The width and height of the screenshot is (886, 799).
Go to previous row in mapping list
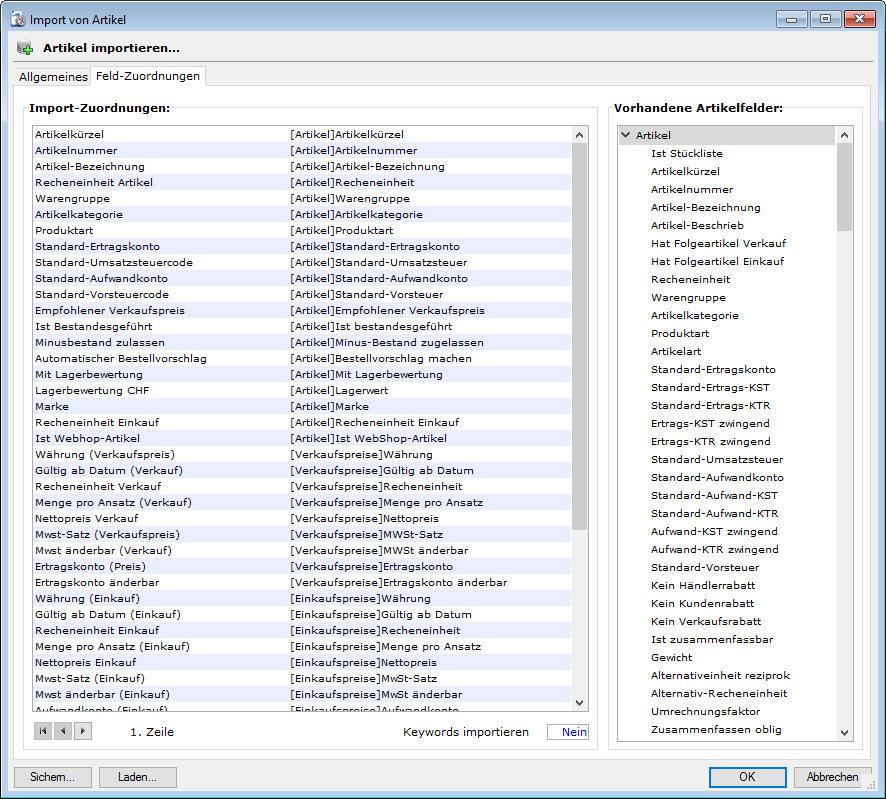click(x=63, y=731)
